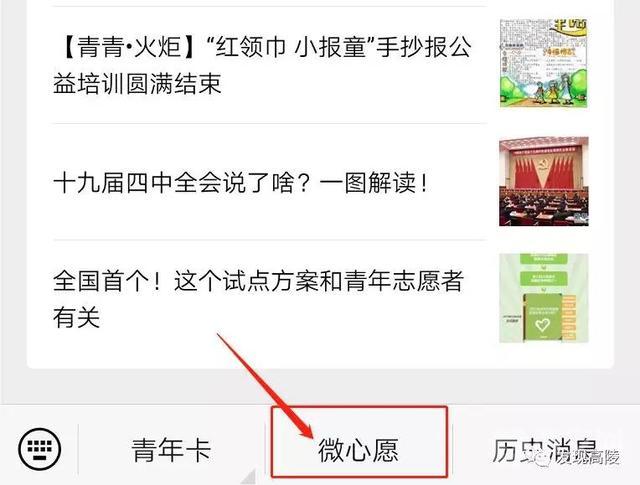Tap the green volunteer infographic thumbnail
Image resolution: width=640 pixels, height=485 pixels.
[x=544, y=298]
